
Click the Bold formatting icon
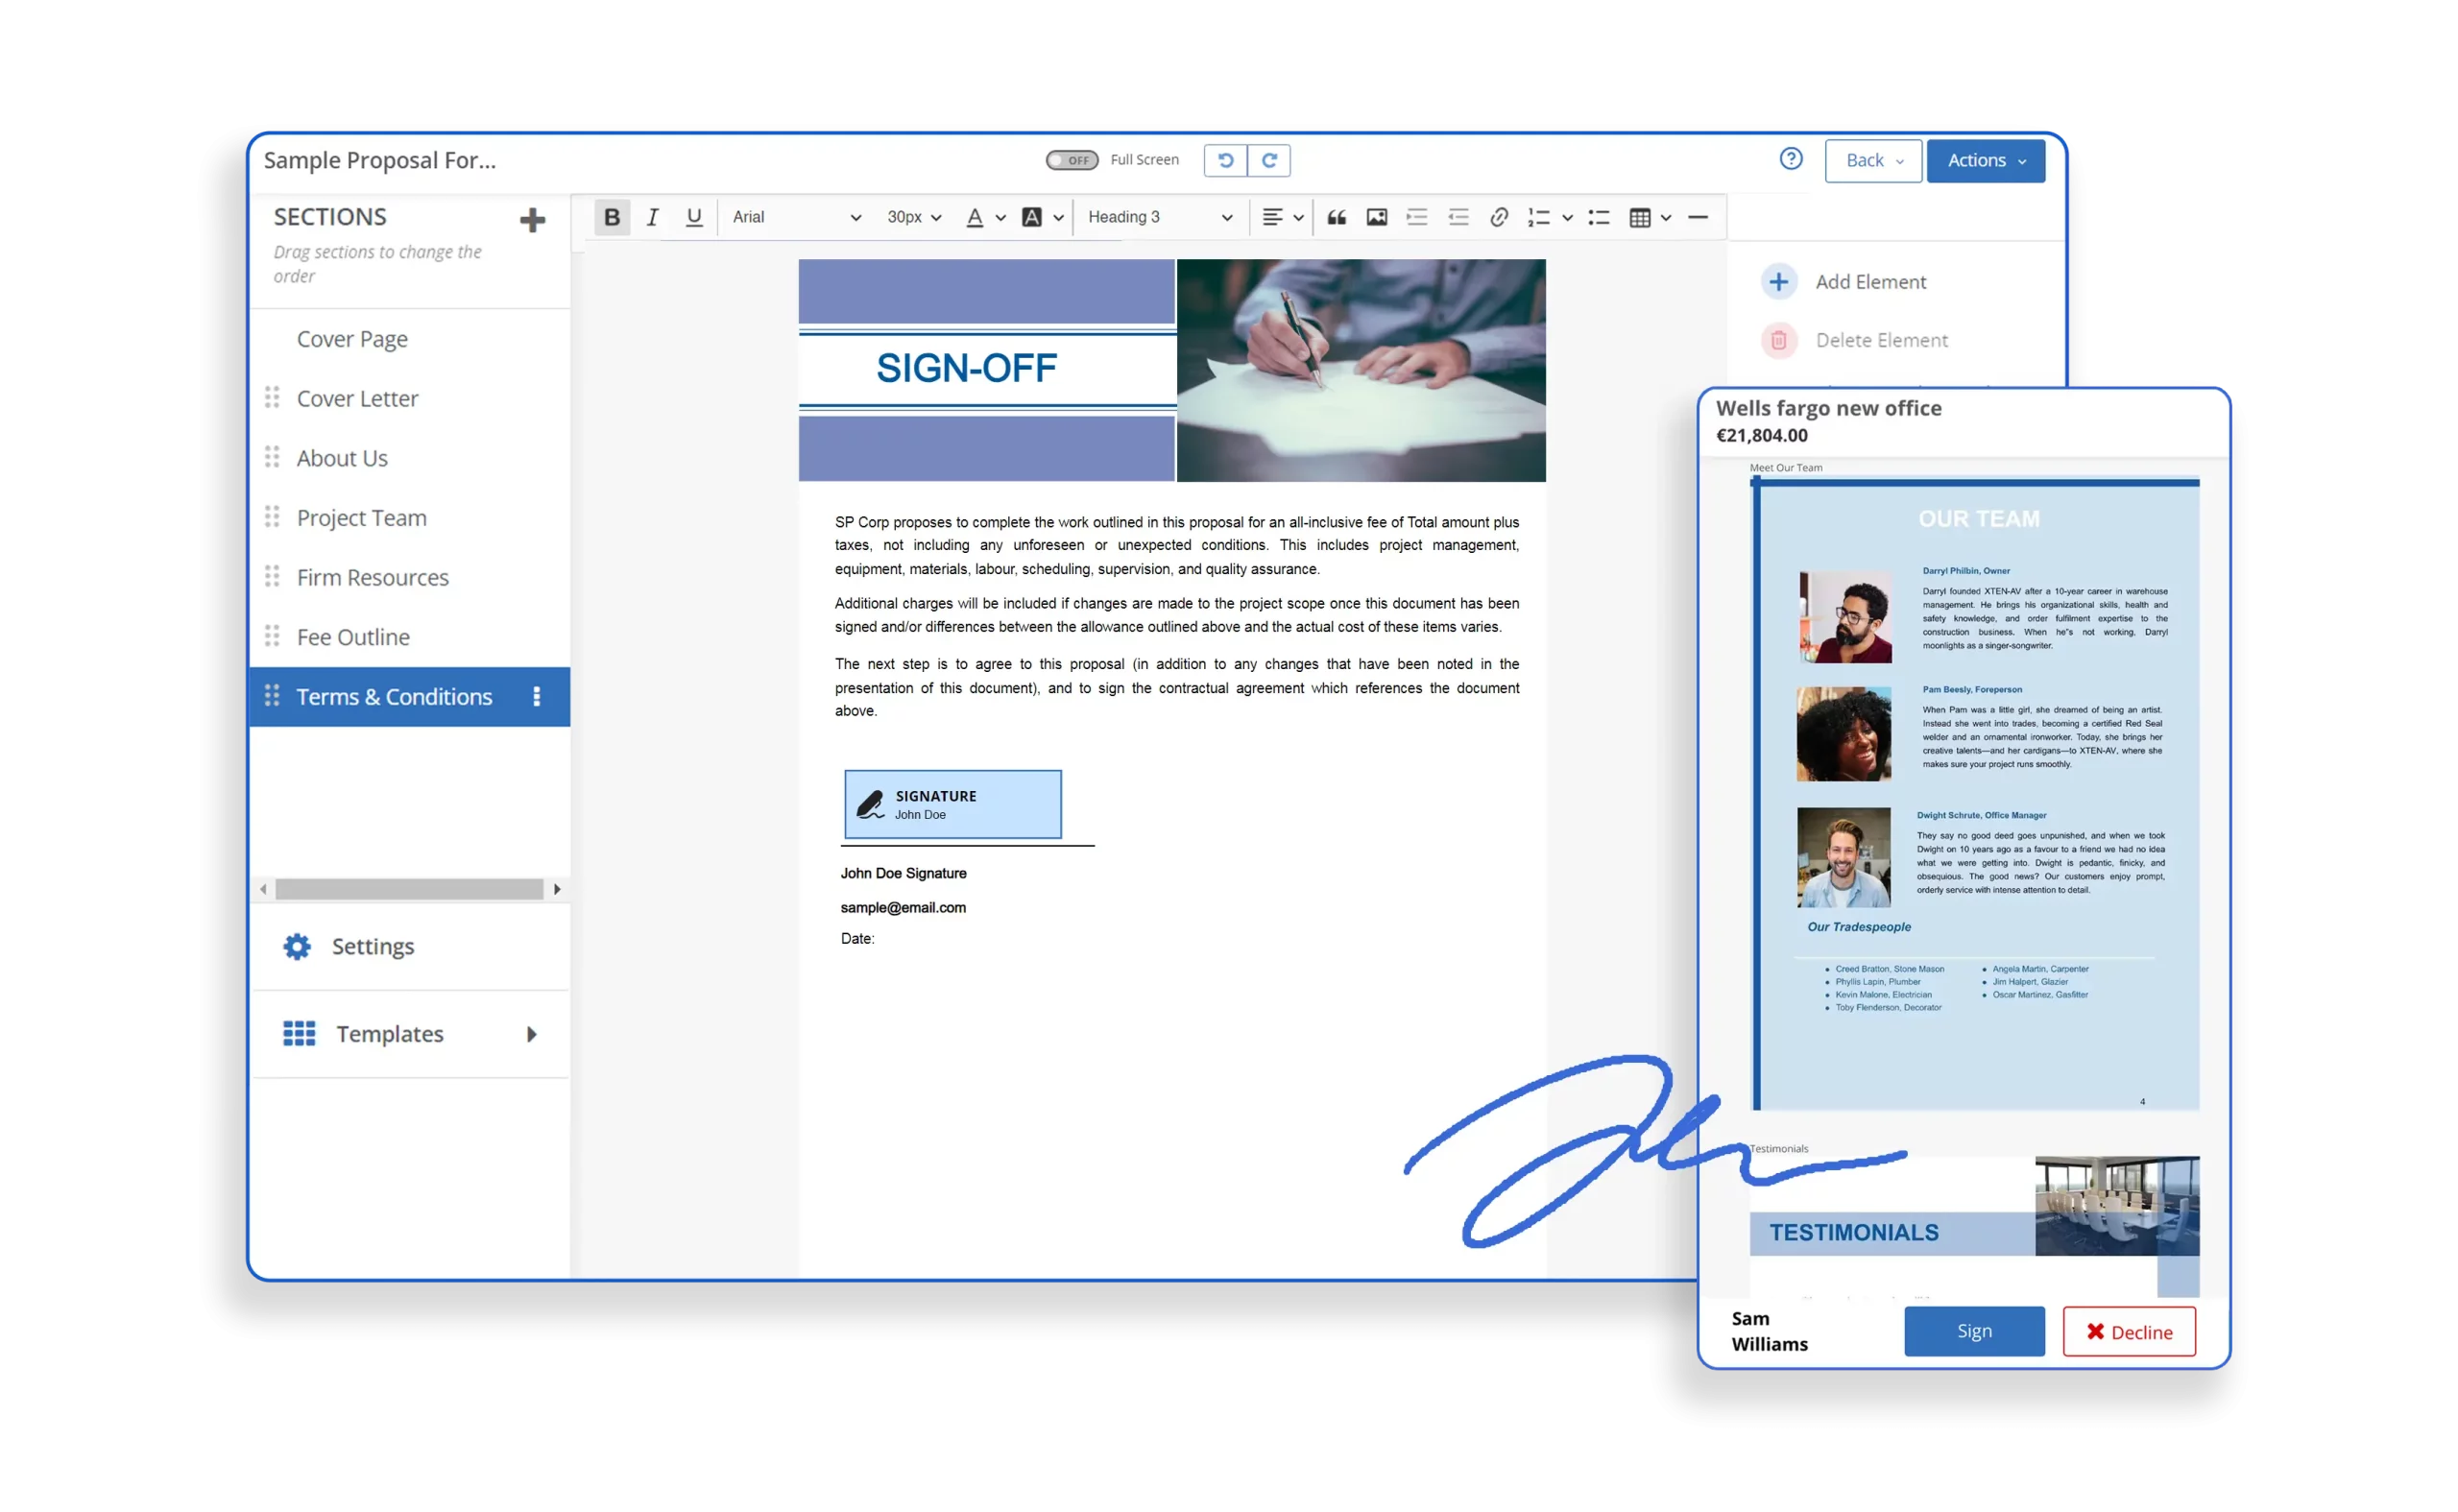[611, 216]
